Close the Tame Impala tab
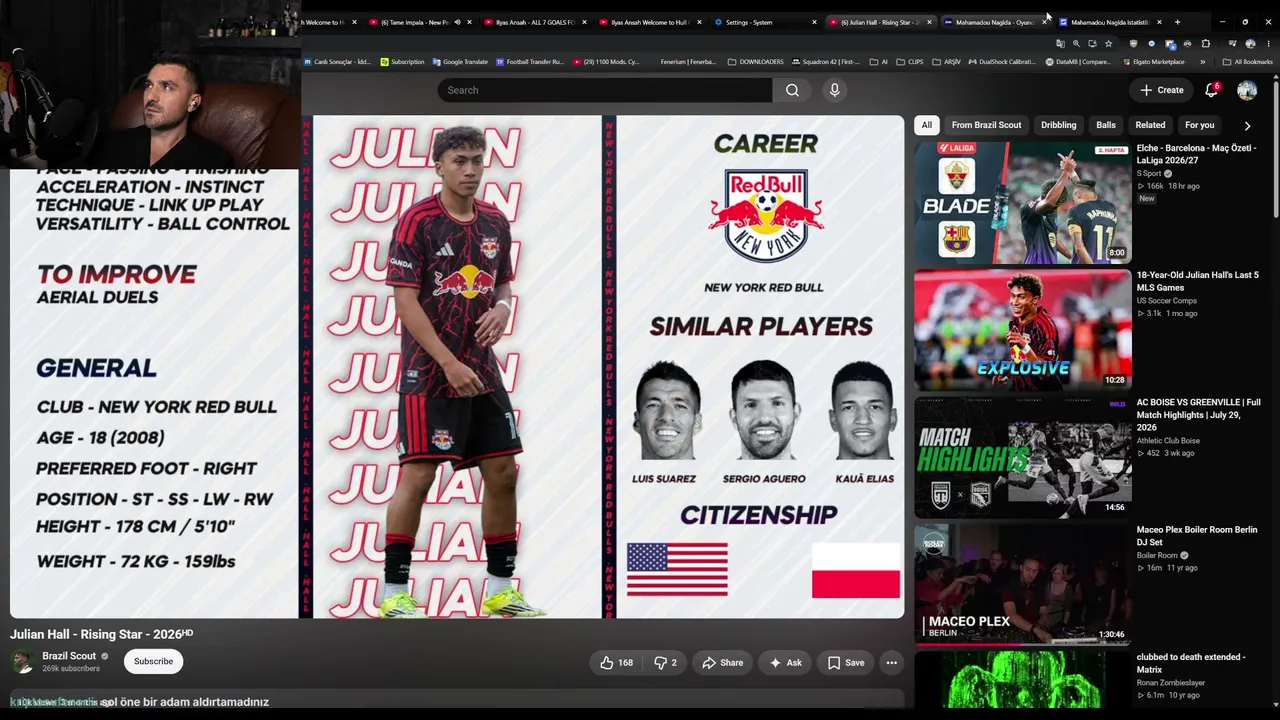This screenshot has height=720, width=1280. coord(469,22)
